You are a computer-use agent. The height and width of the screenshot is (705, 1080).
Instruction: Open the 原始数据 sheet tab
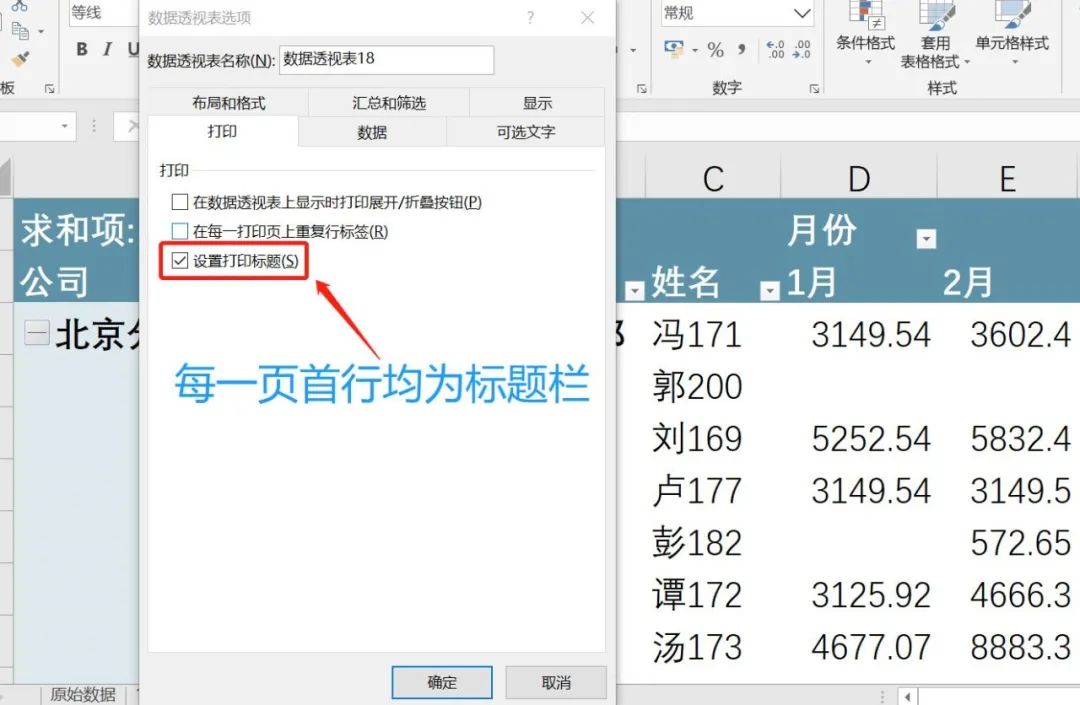coord(83,695)
